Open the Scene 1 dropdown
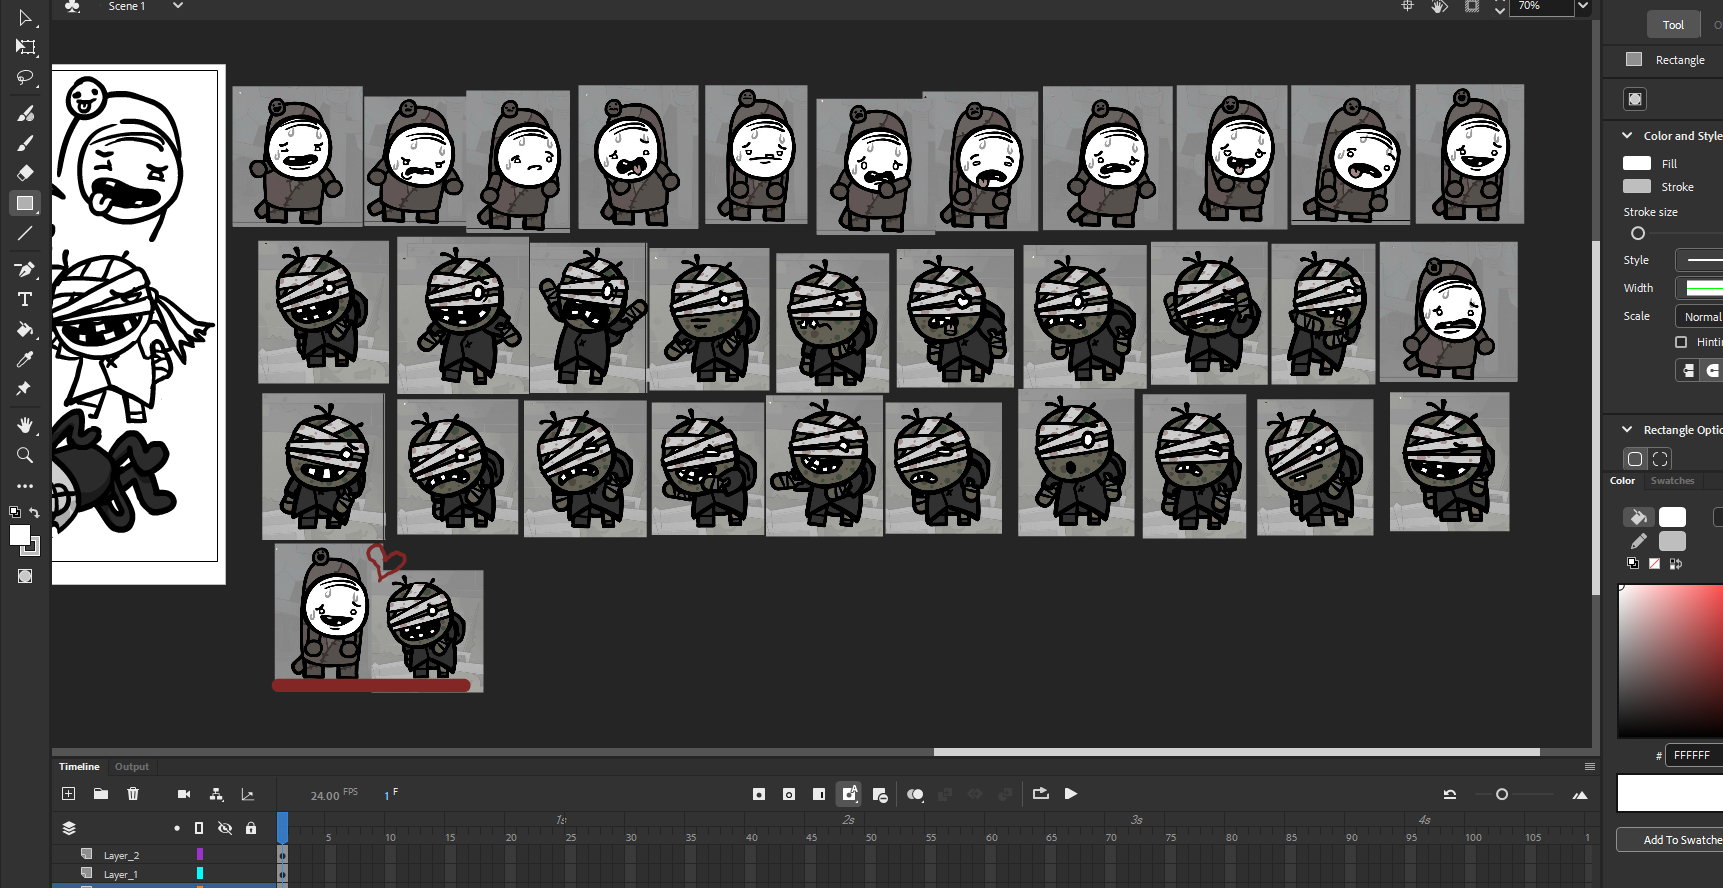Image resolution: width=1723 pixels, height=888 pixels. [178, 6]
